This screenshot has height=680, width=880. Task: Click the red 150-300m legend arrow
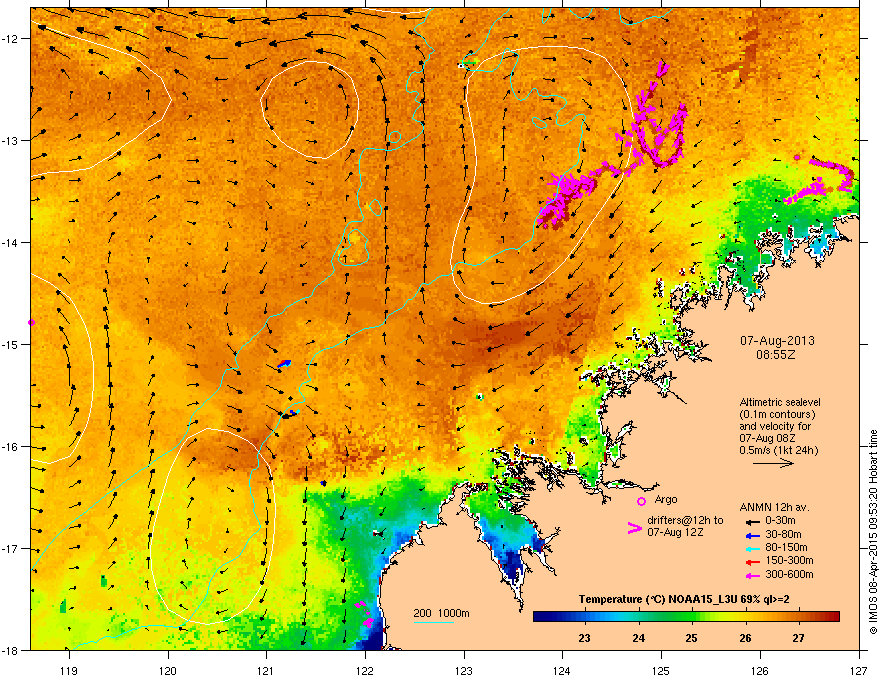(x=752, y=562)
